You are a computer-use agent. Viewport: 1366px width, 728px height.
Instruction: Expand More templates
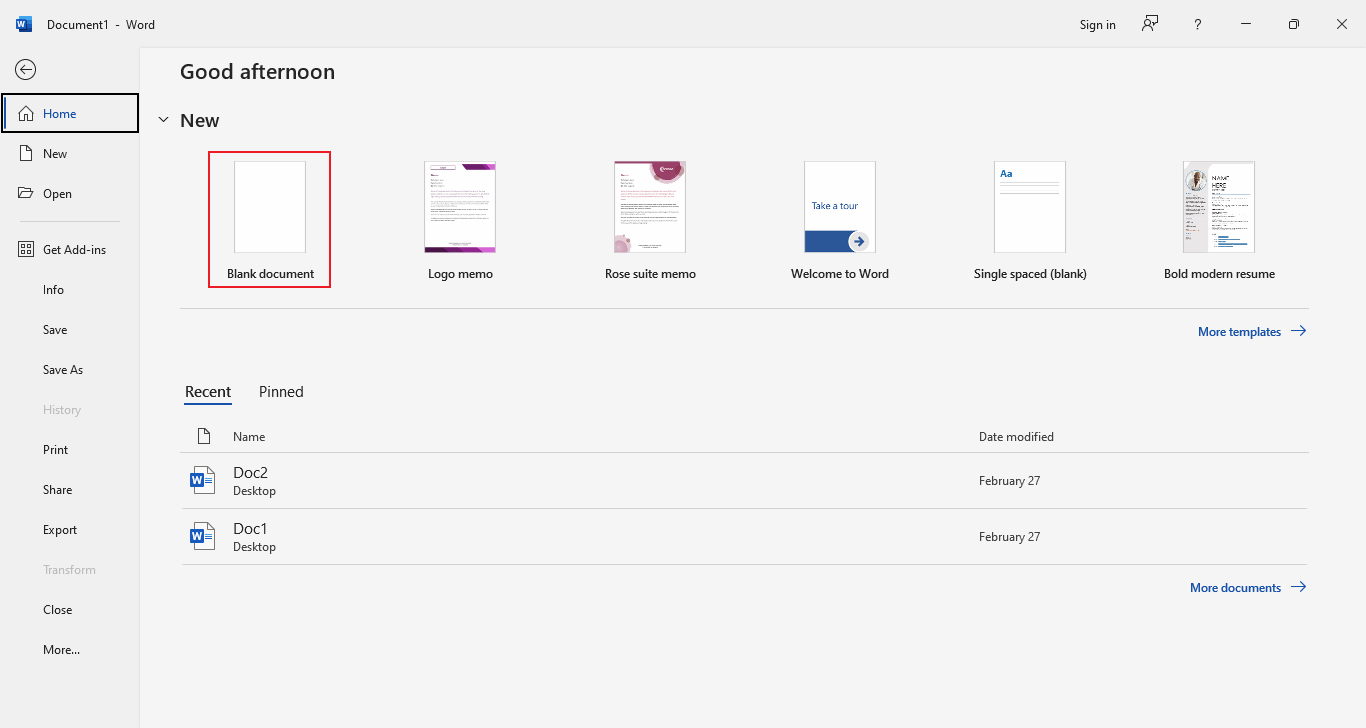[x=1240, y=331]
